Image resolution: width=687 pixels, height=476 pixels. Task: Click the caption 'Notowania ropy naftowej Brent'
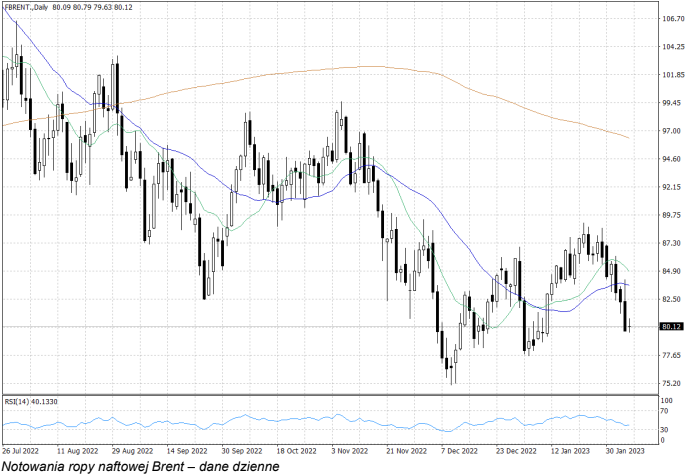134,467
